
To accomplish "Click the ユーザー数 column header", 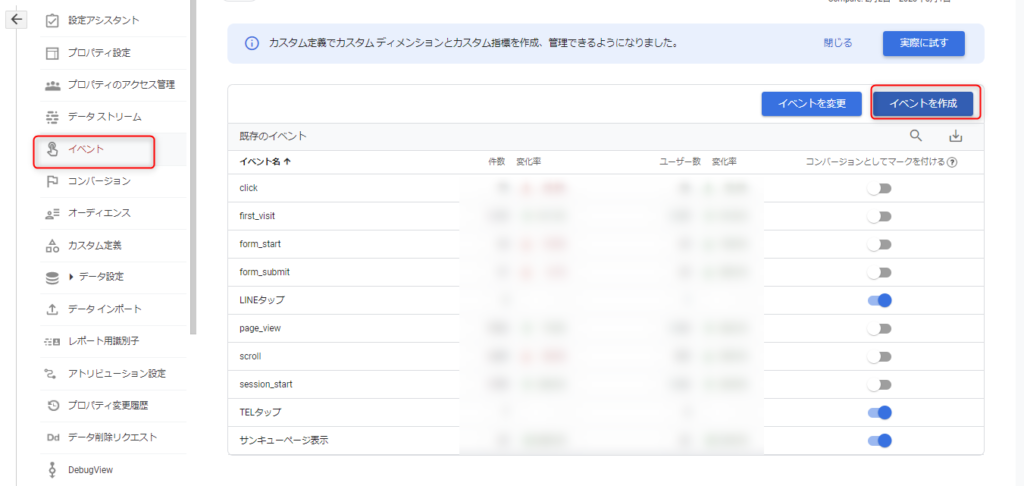I will 680,163.
